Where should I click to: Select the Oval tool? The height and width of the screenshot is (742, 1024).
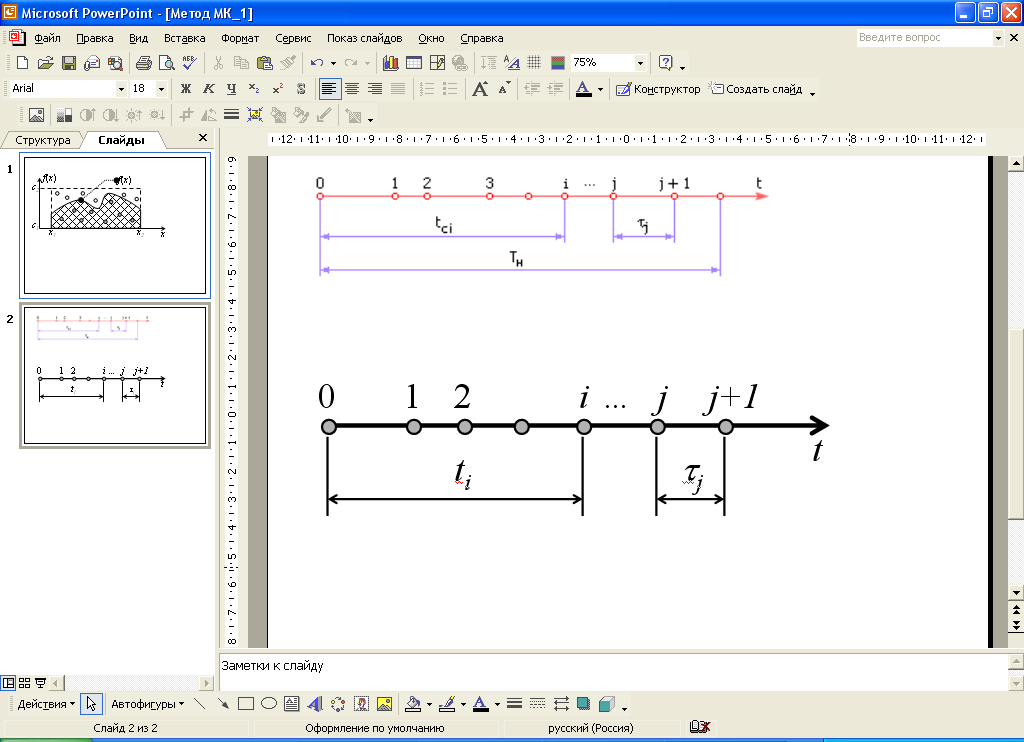coord(269,704)
